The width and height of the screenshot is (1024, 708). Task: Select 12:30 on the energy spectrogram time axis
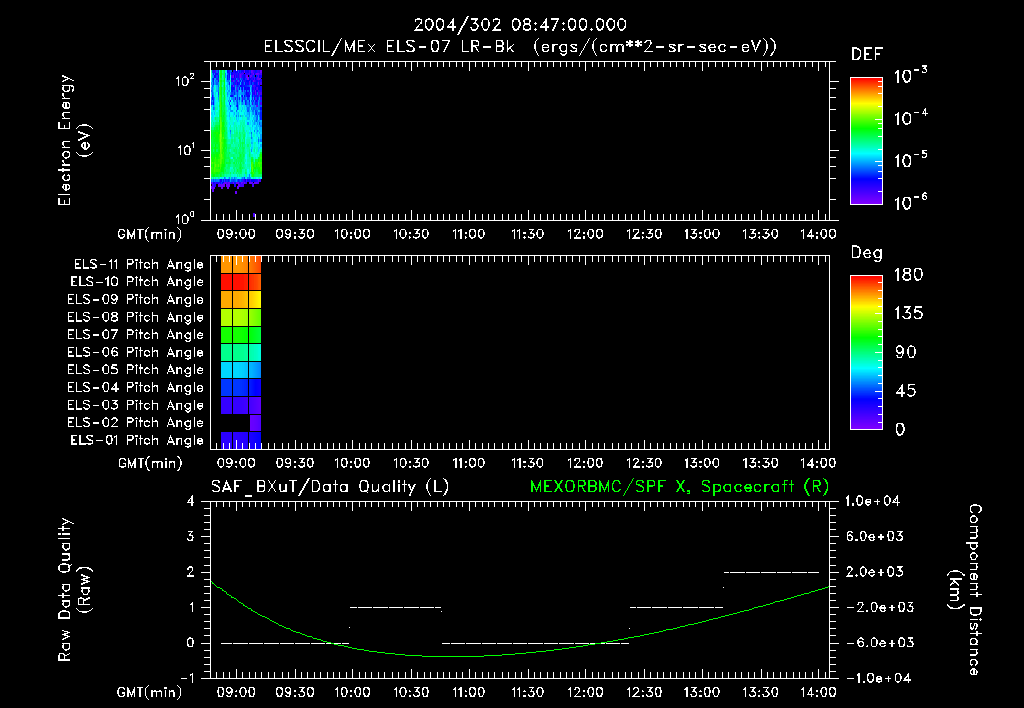click(643, 234)
